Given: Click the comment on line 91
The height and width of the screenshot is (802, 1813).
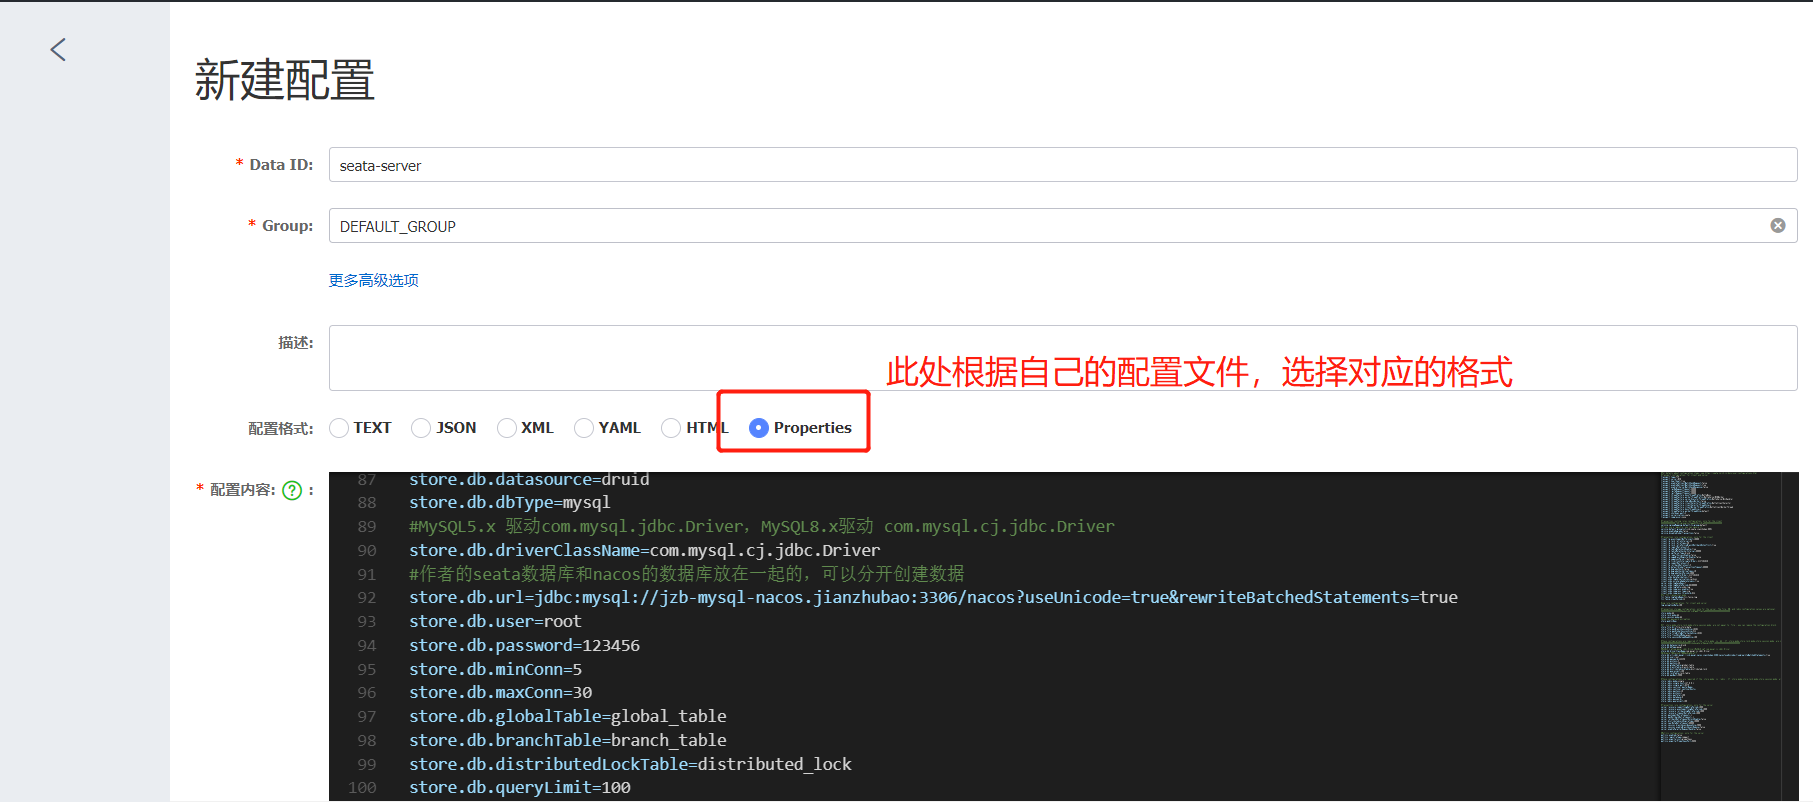Looking at the screenshot, I should pyautogui.click(x=686, y=574).
